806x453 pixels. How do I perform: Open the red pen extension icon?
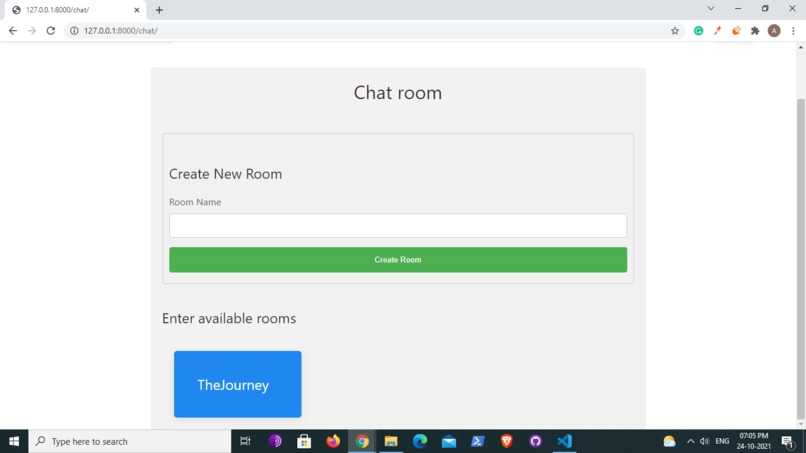click(717, 31)
